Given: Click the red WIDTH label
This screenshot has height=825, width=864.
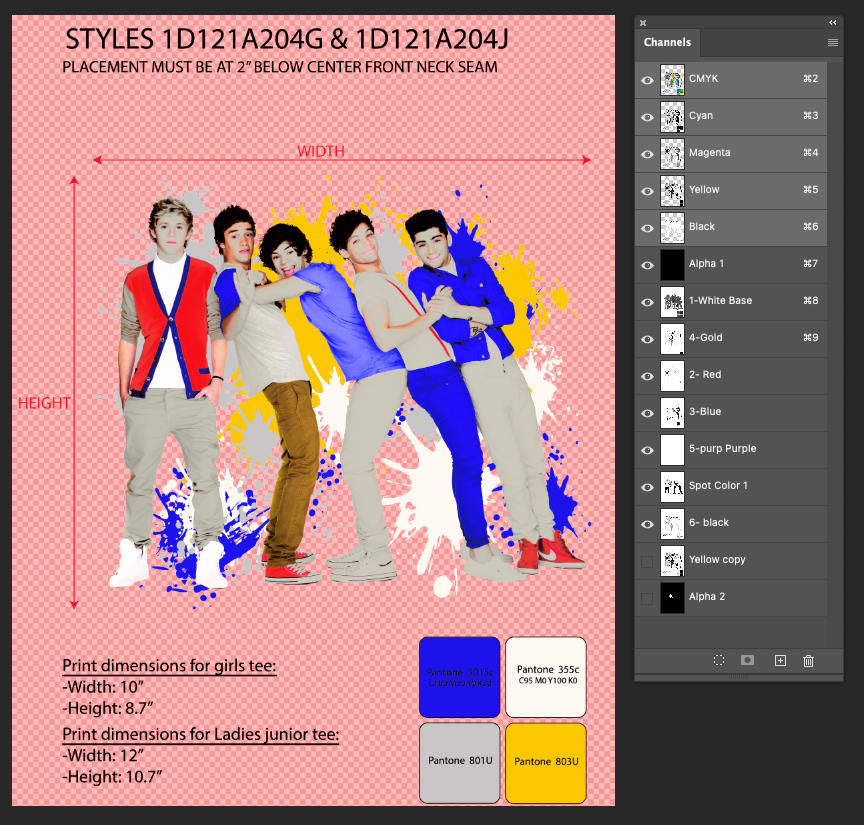Looking at the screenshot, I should point(321,151).
